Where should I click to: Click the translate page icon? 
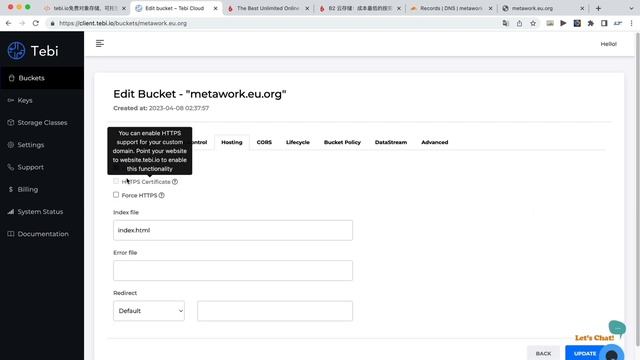[505, 23]
